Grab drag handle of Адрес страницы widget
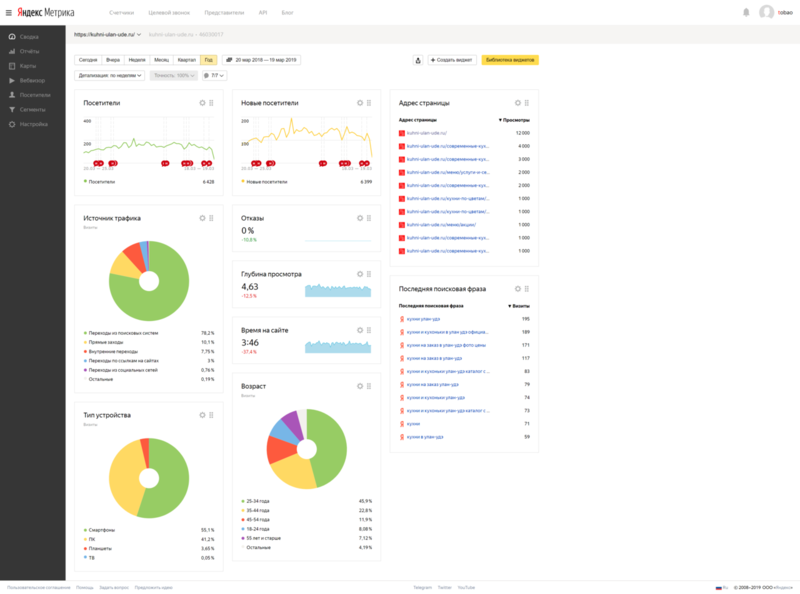800x594 pixels. point(525,103)
